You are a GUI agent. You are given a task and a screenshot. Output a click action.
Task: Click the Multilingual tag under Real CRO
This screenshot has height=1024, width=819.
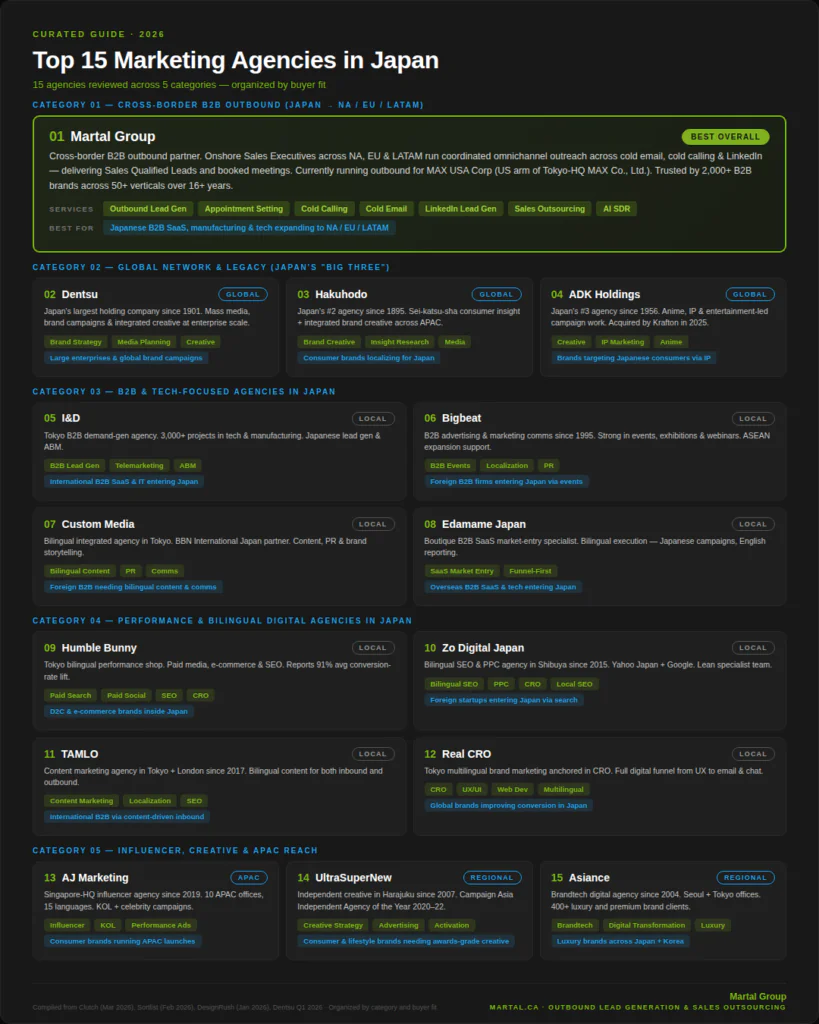[564, 790]
